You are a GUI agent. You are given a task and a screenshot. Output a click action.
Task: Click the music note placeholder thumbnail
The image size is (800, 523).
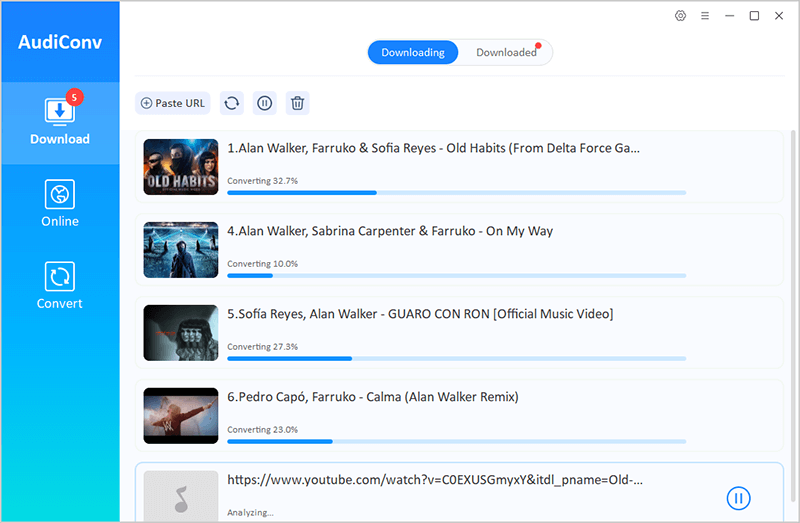pyautogui.click(x=181, y=496)
